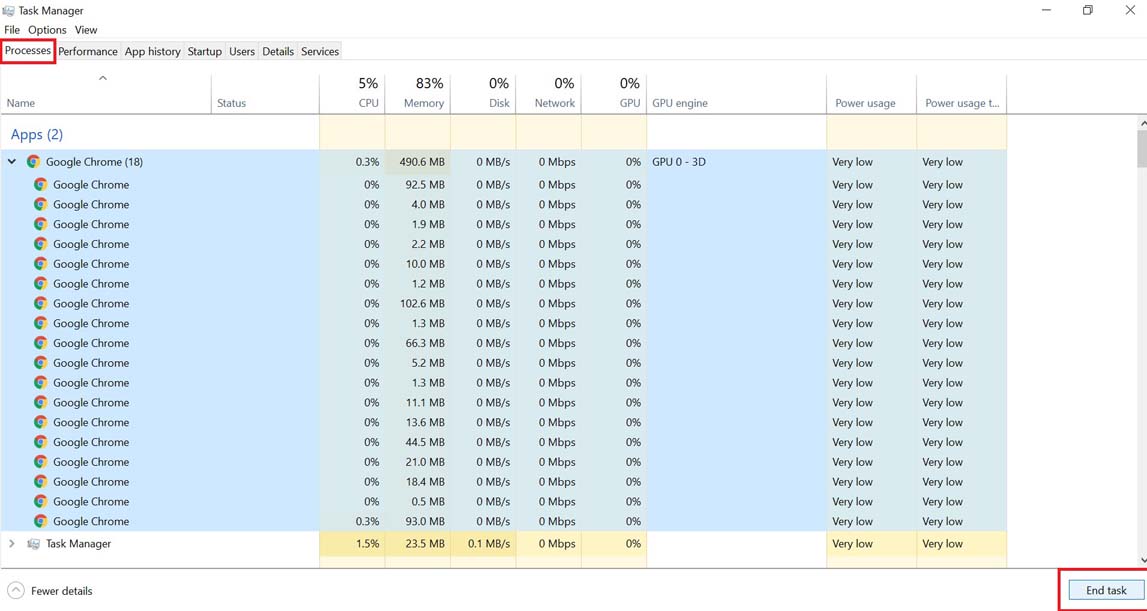Click the Chrome icon in the 0.5 MB row
This screenshot has width=1147, height=611.
coord(40,501)
